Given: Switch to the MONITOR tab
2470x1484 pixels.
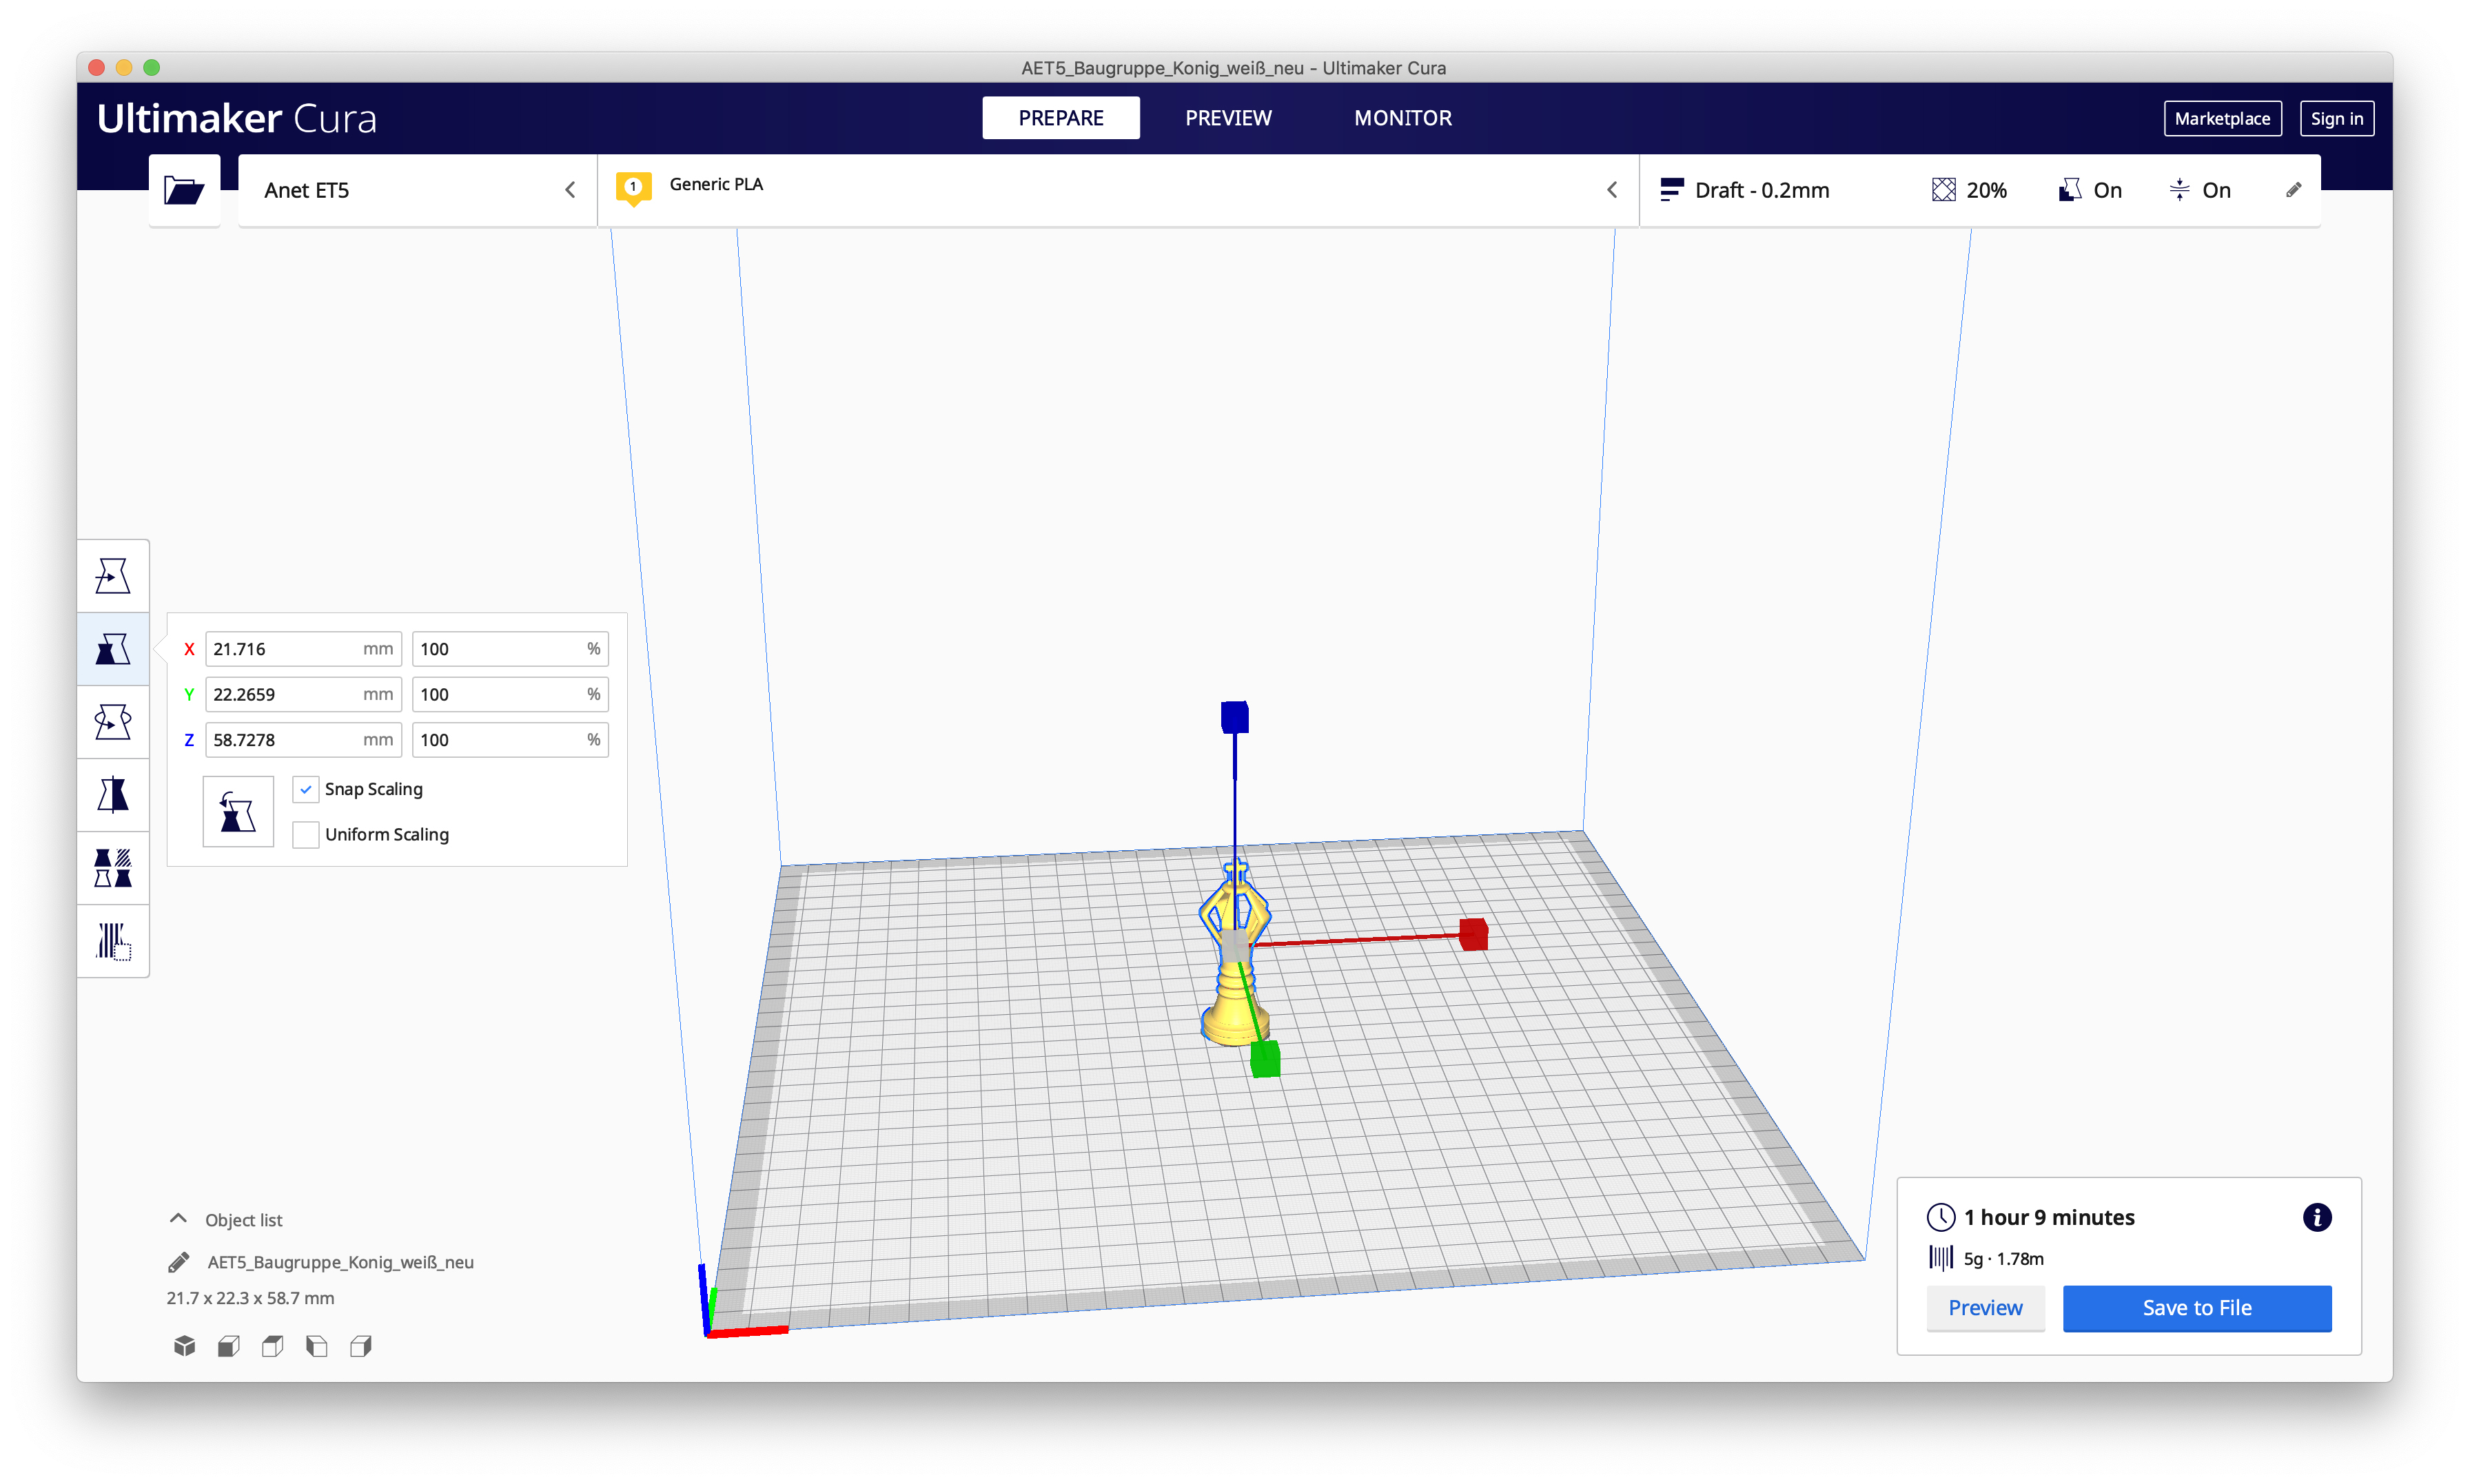Looking at the screenshot, I should coord(1402,118).
